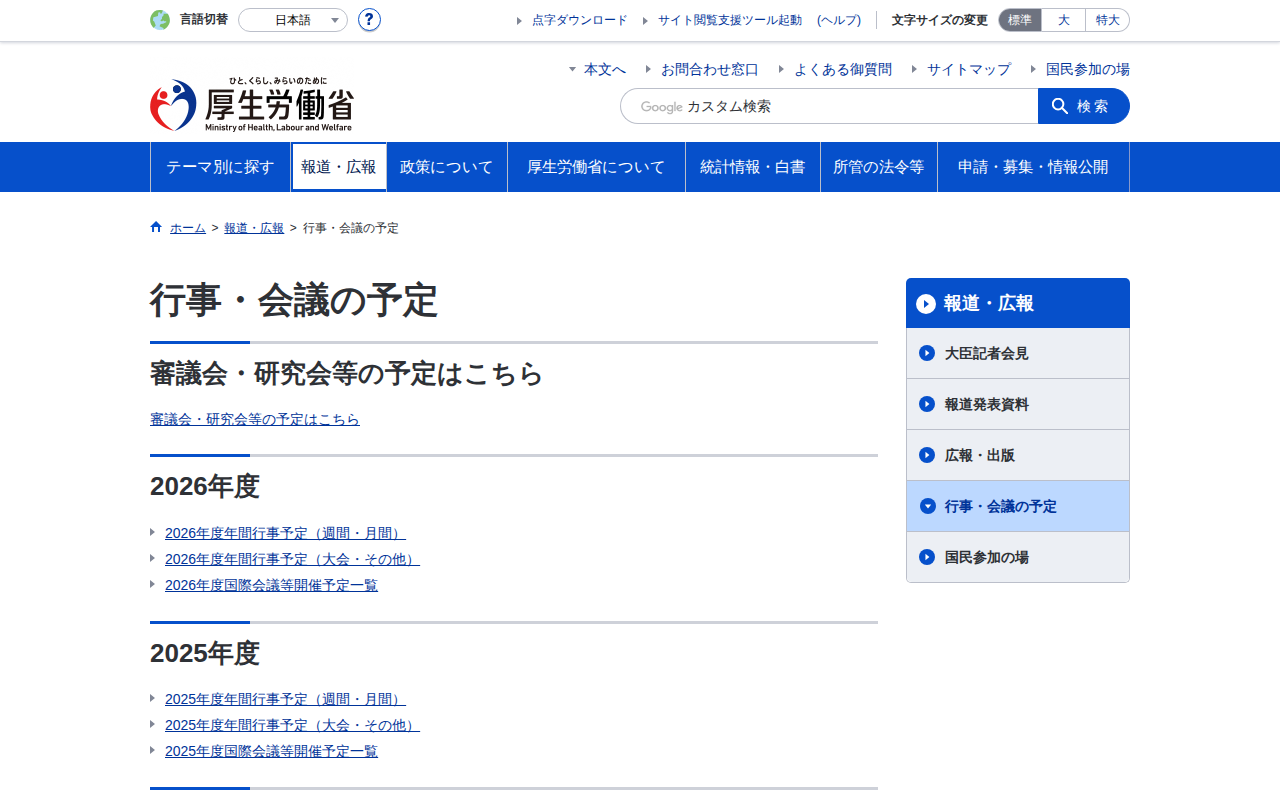The width and height of the screenshot is (1280, 800).
Task: Open 広報・出版 in sidebar
Action: [x=1018, y=455]
